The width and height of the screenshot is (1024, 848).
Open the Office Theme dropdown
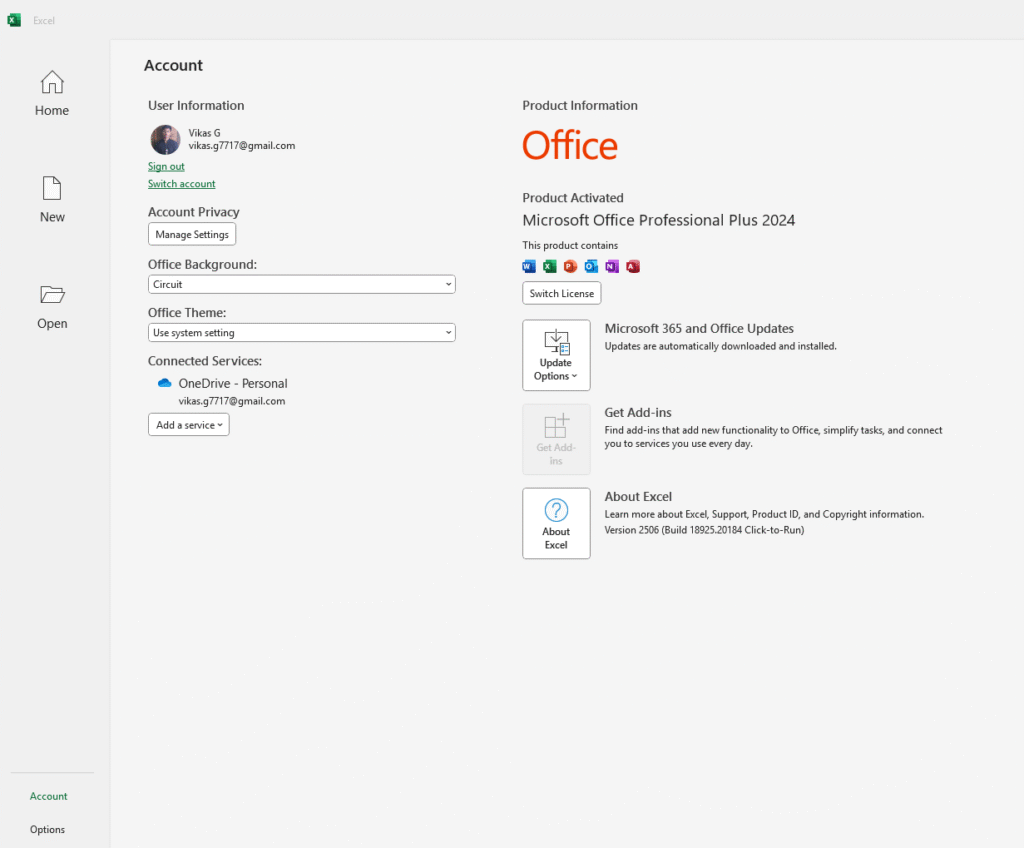(x=302, y=333)
